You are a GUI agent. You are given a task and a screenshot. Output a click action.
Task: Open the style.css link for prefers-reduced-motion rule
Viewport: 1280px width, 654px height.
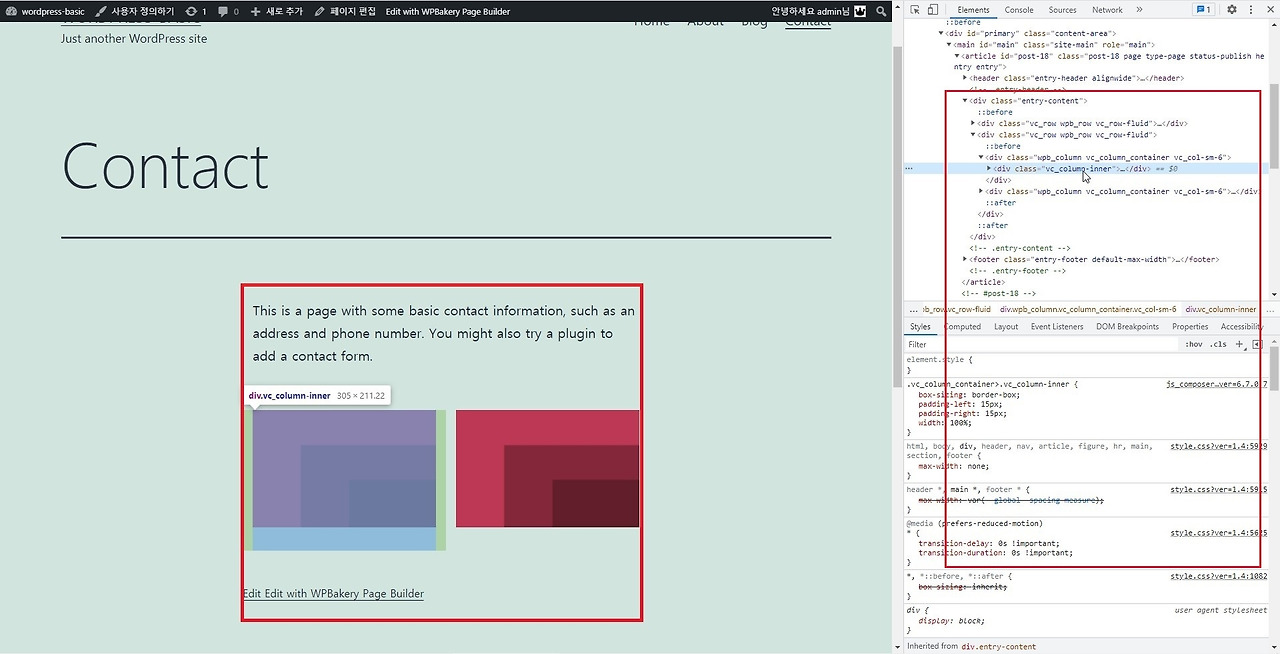(1219, 533)
